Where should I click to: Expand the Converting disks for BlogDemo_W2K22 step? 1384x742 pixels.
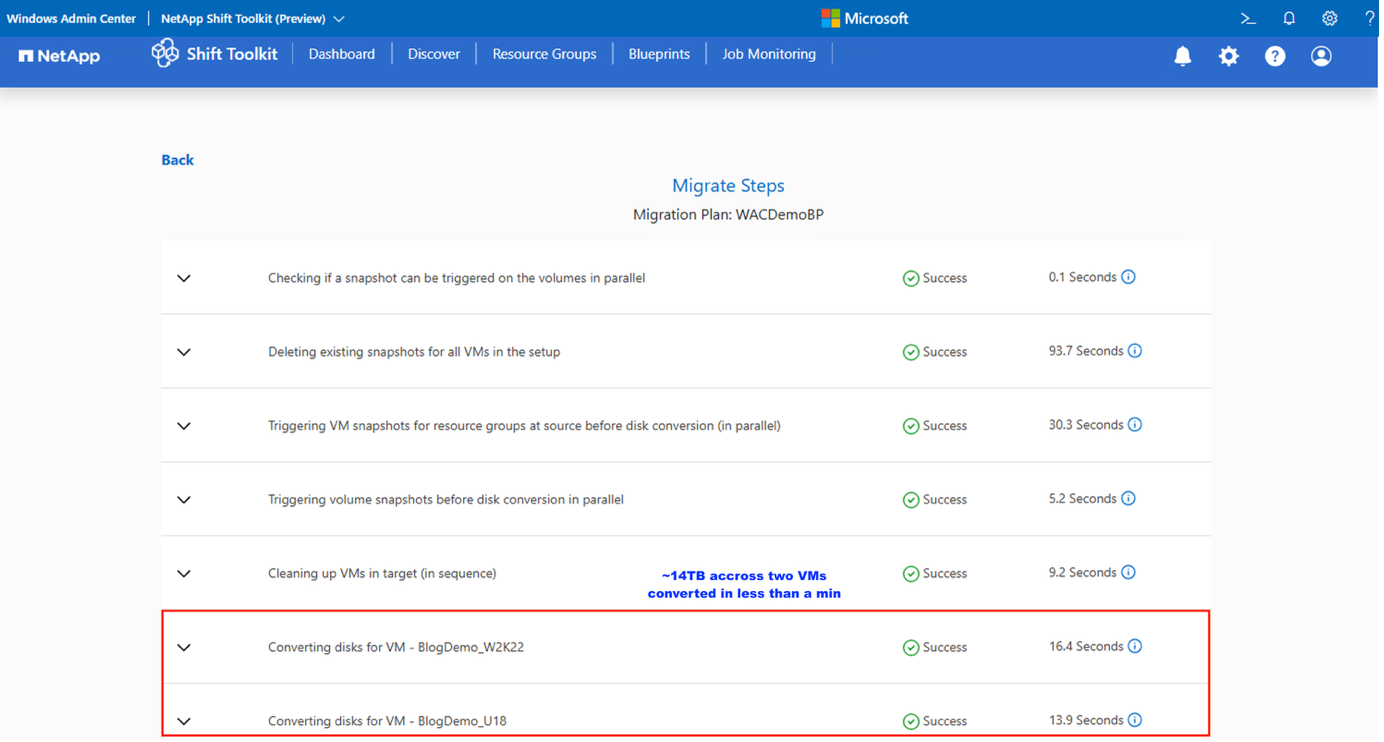coord(184,647)
